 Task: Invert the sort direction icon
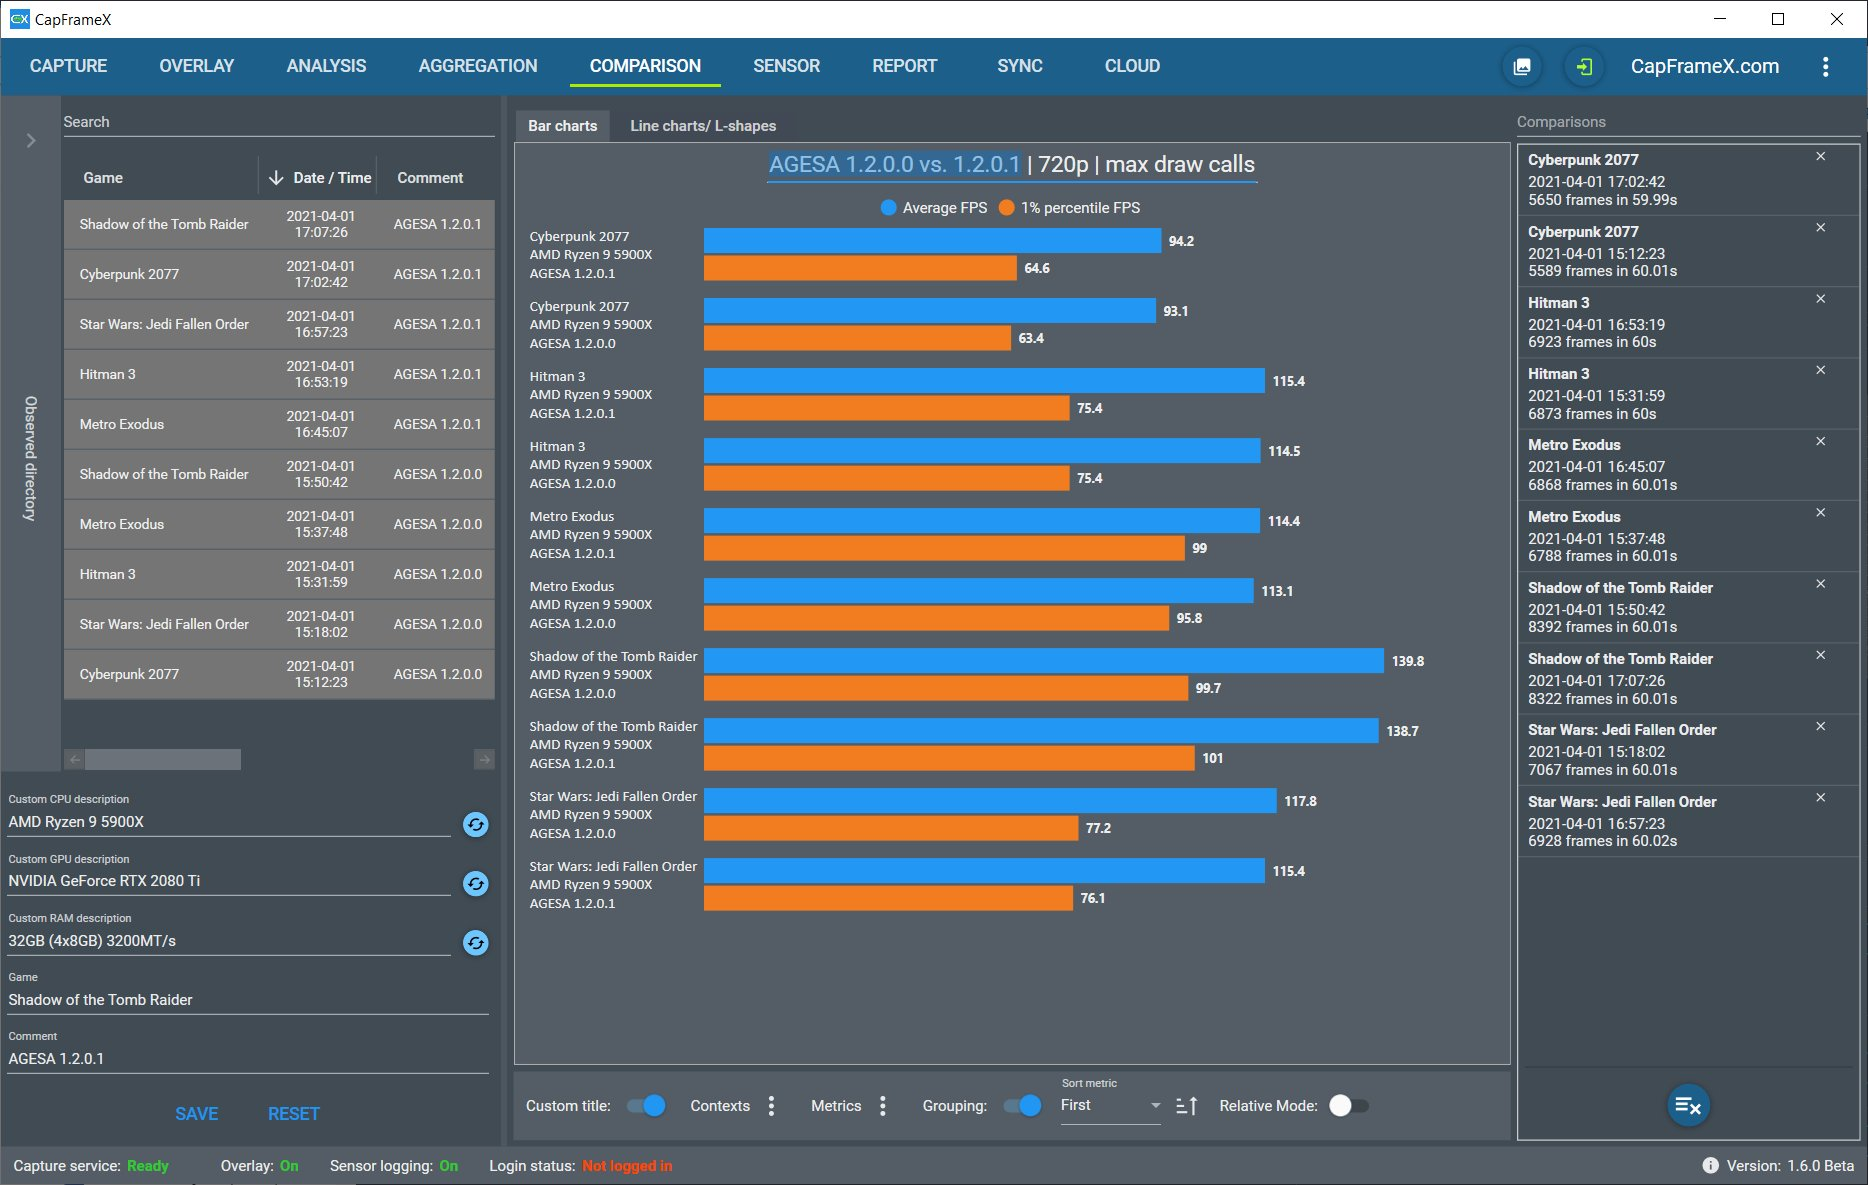(1187, 1106)
